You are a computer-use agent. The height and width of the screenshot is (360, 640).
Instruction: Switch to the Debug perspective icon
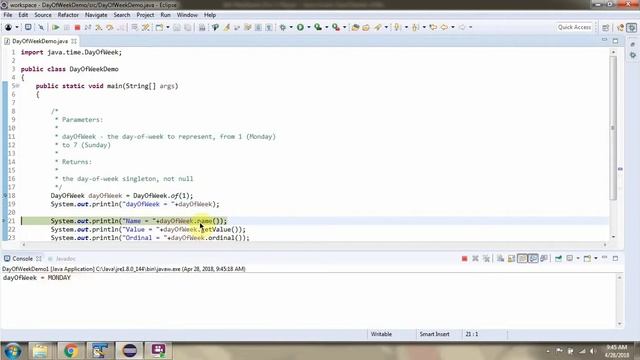coord(631,27)
